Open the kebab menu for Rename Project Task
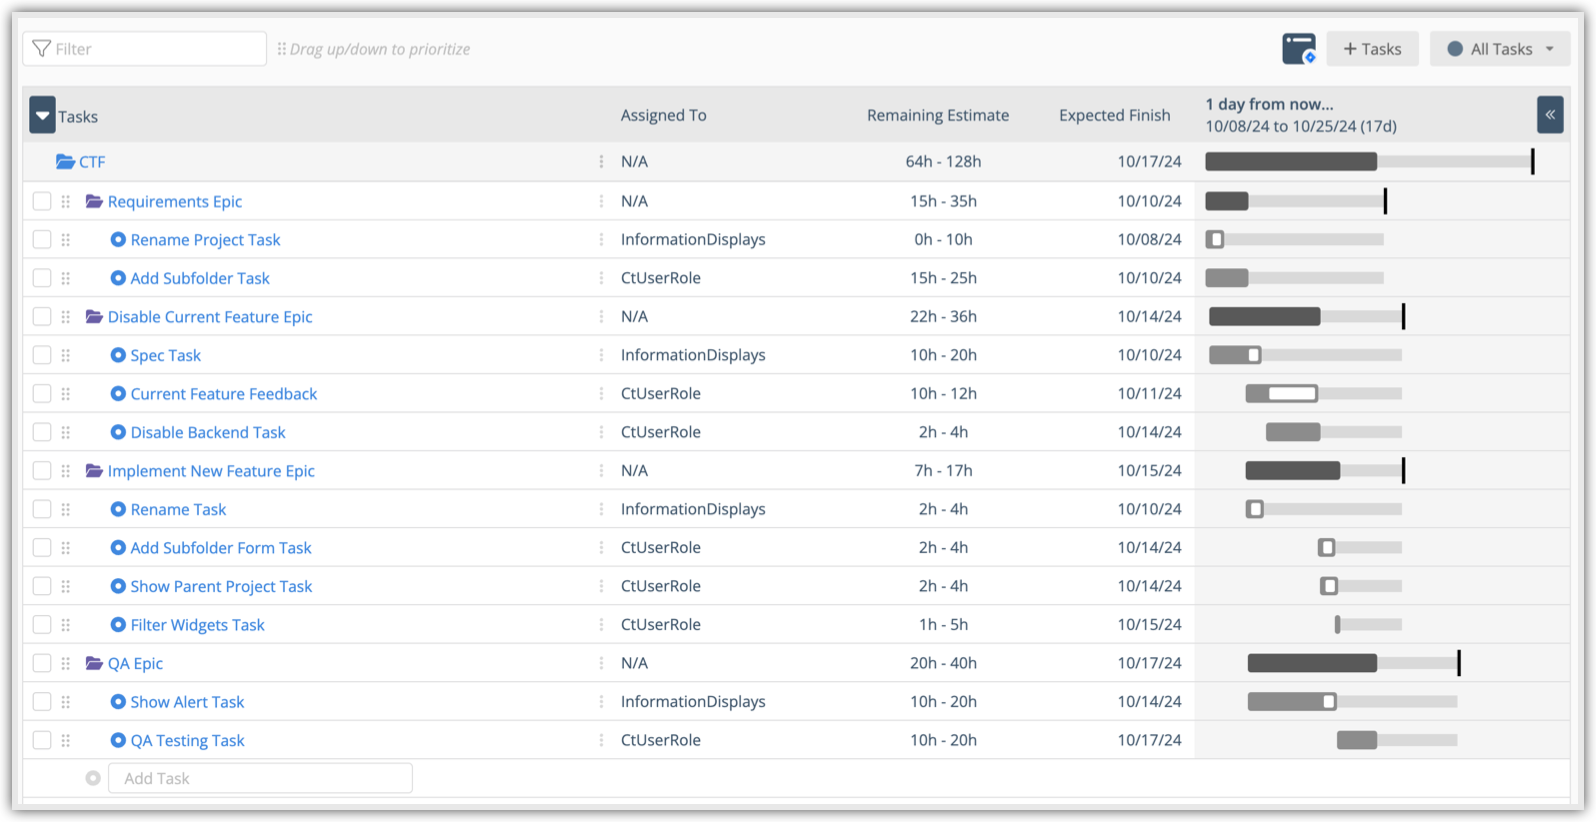Viewport: 1596px width, 822px height. click(601, 240)
